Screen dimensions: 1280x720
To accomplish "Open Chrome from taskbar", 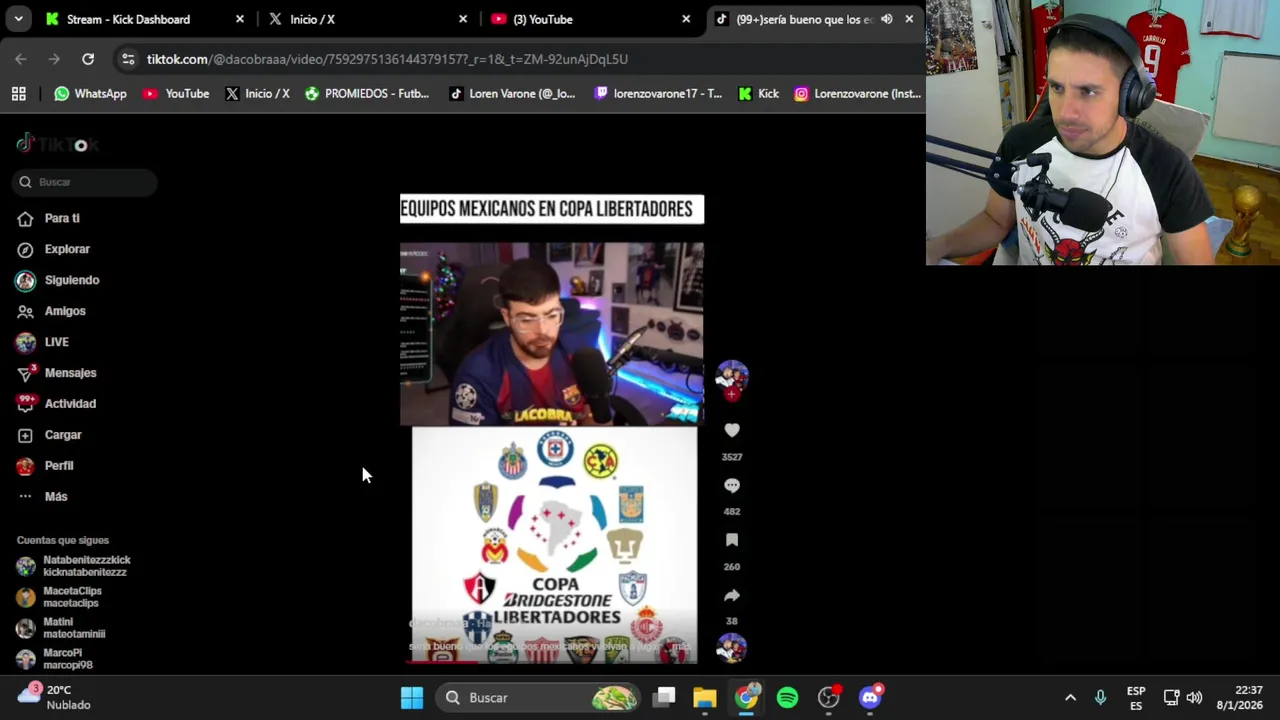I will [x=747, y=698].
